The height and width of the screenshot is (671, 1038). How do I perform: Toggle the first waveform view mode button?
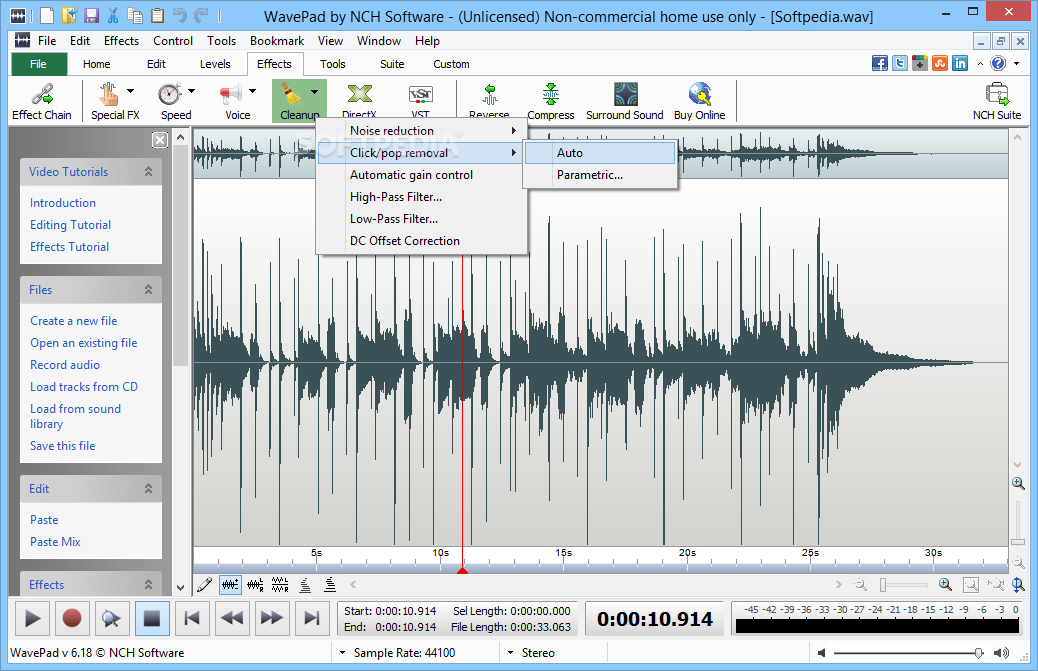(x=230, y=584)
